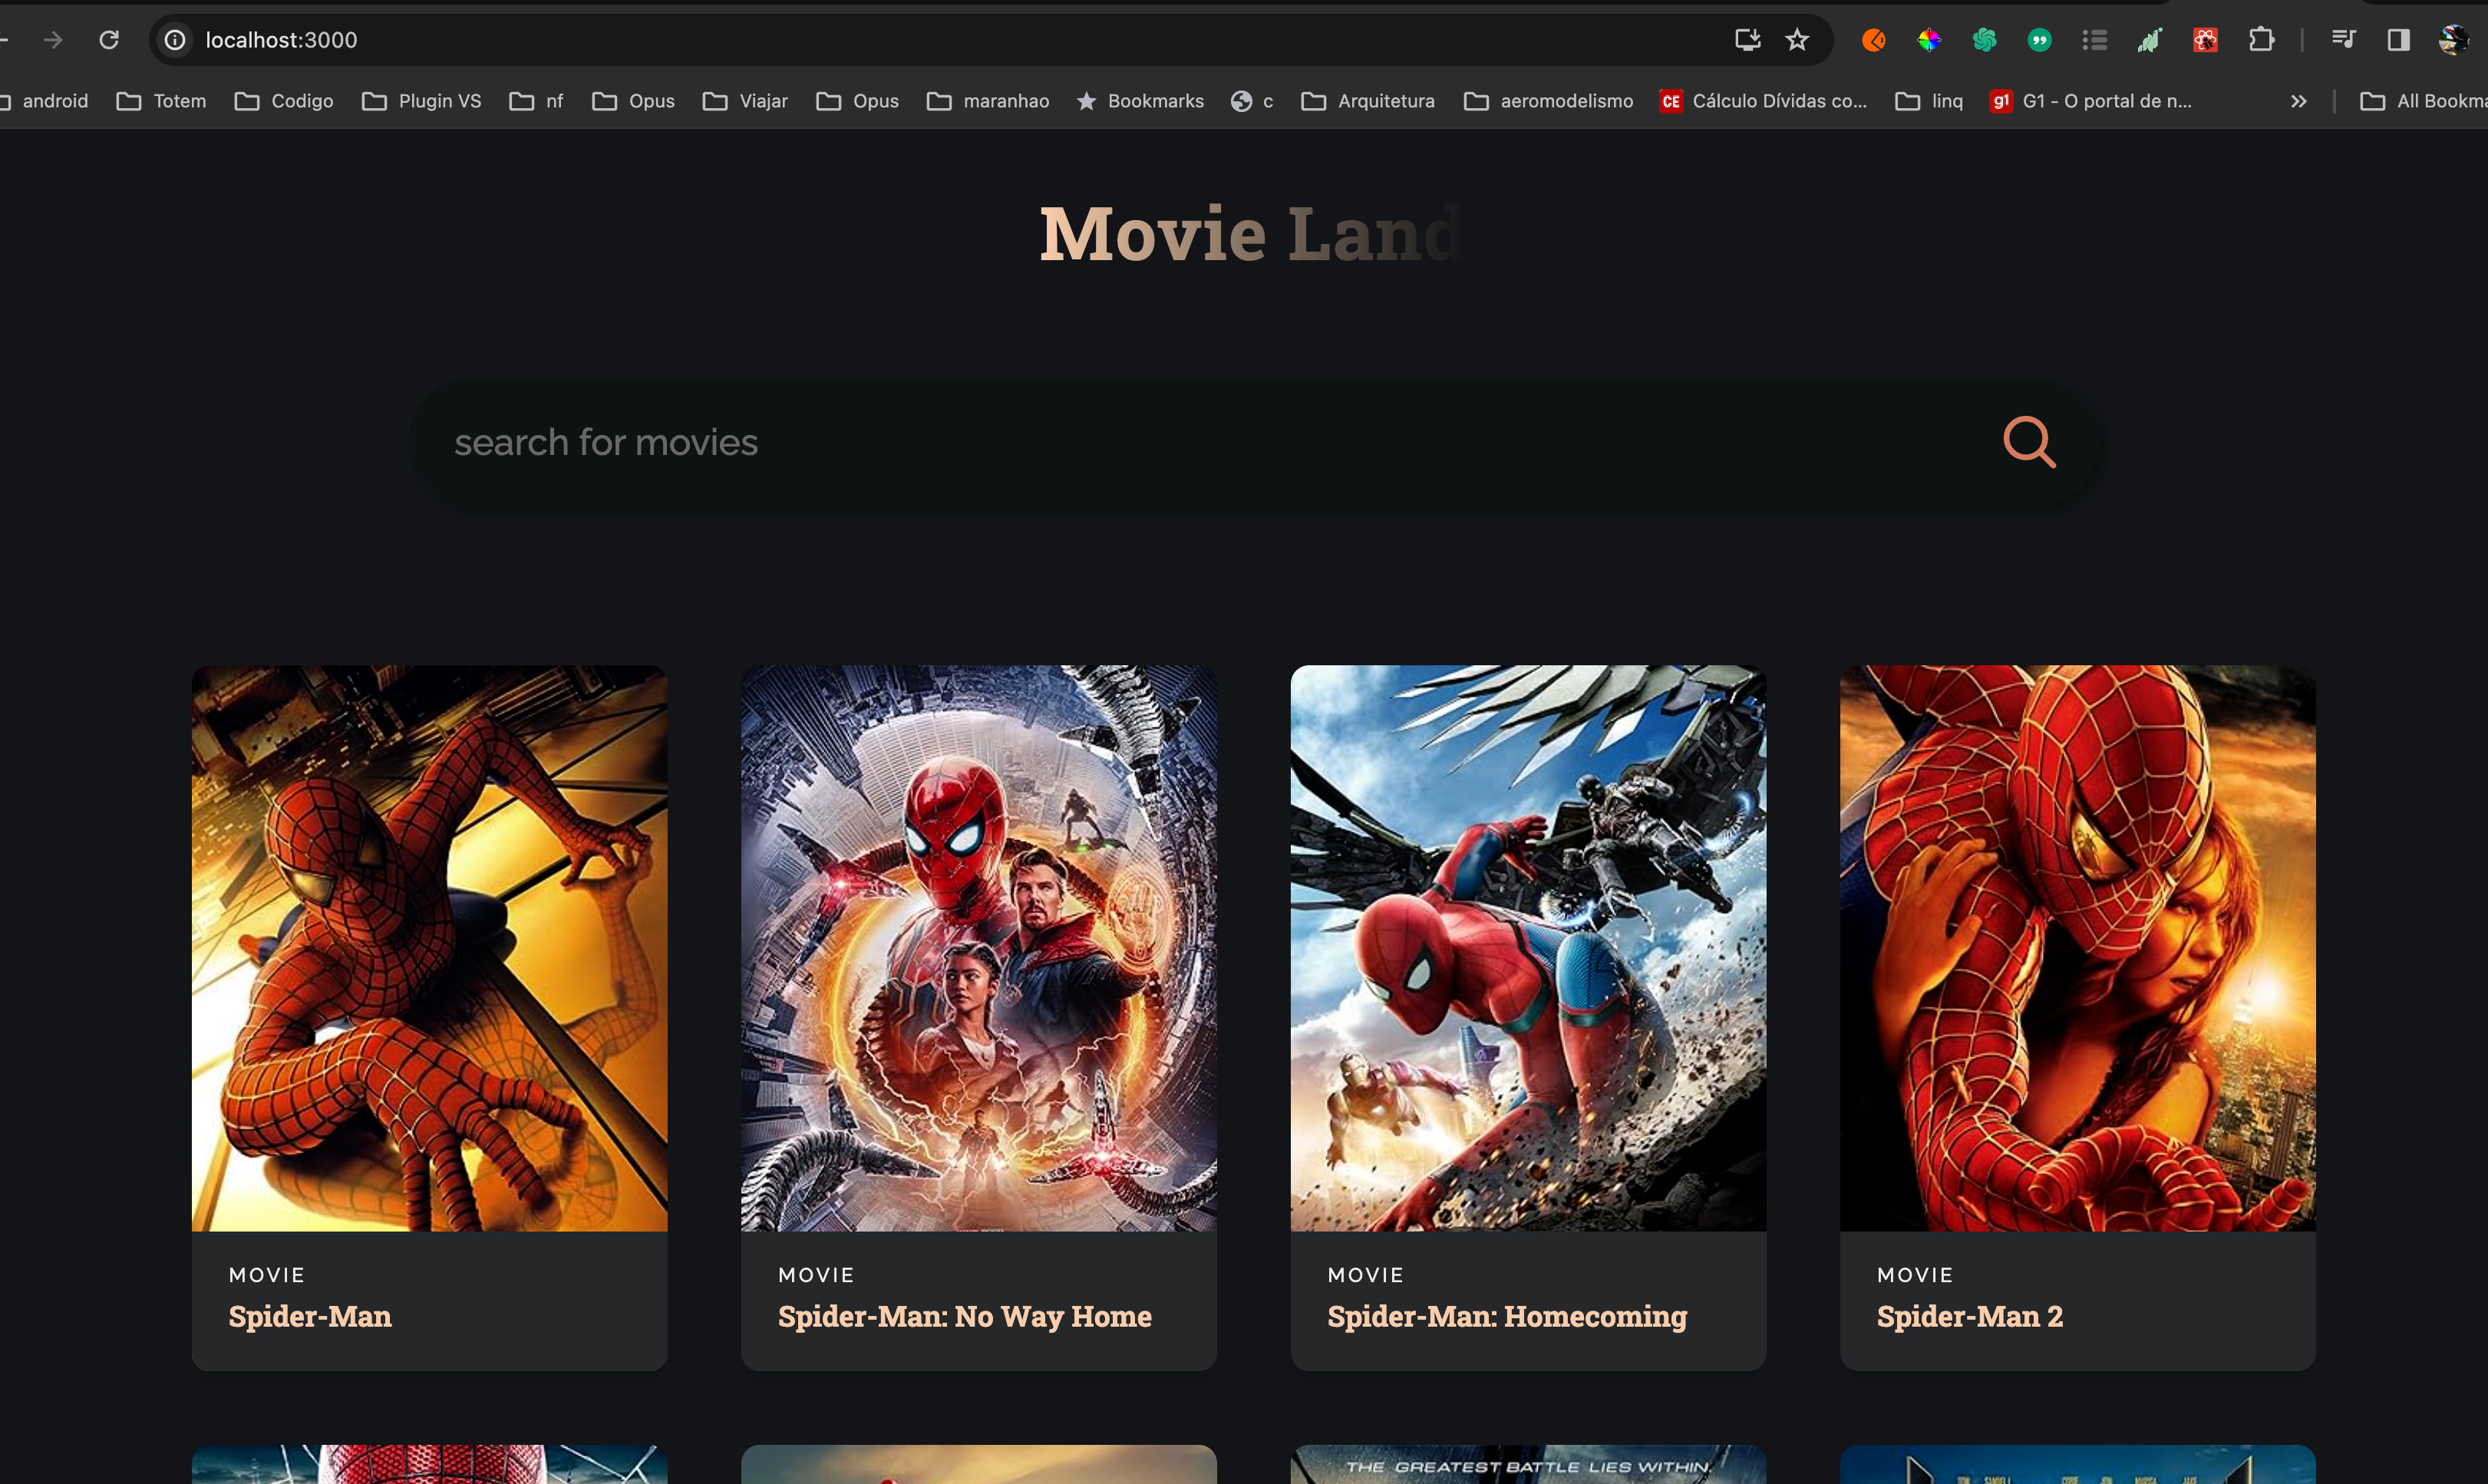The height and width of the screenshot is (1484, 2488).
Task: Select the Spider-Man: No Way Home poster
Action: pyautogui.click(x=978, y=947)
